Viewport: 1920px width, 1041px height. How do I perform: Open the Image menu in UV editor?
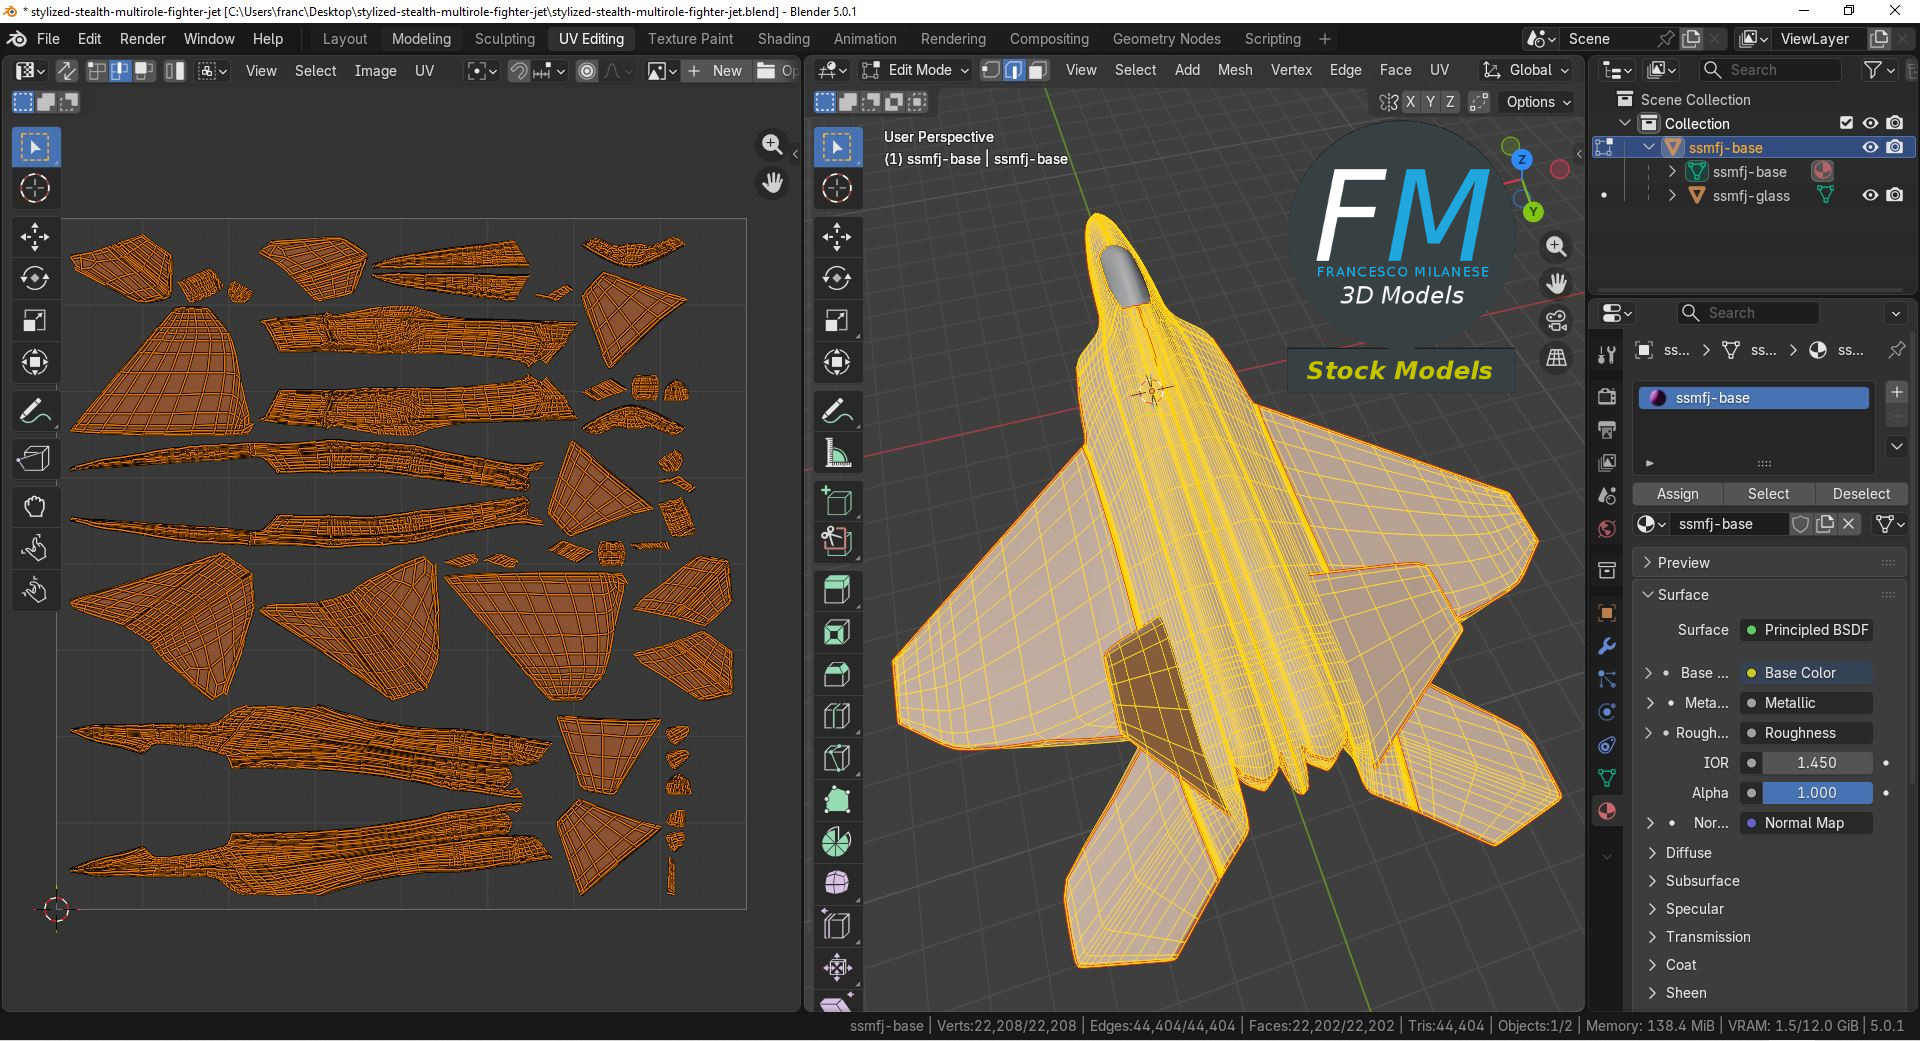tap(375, 71)
